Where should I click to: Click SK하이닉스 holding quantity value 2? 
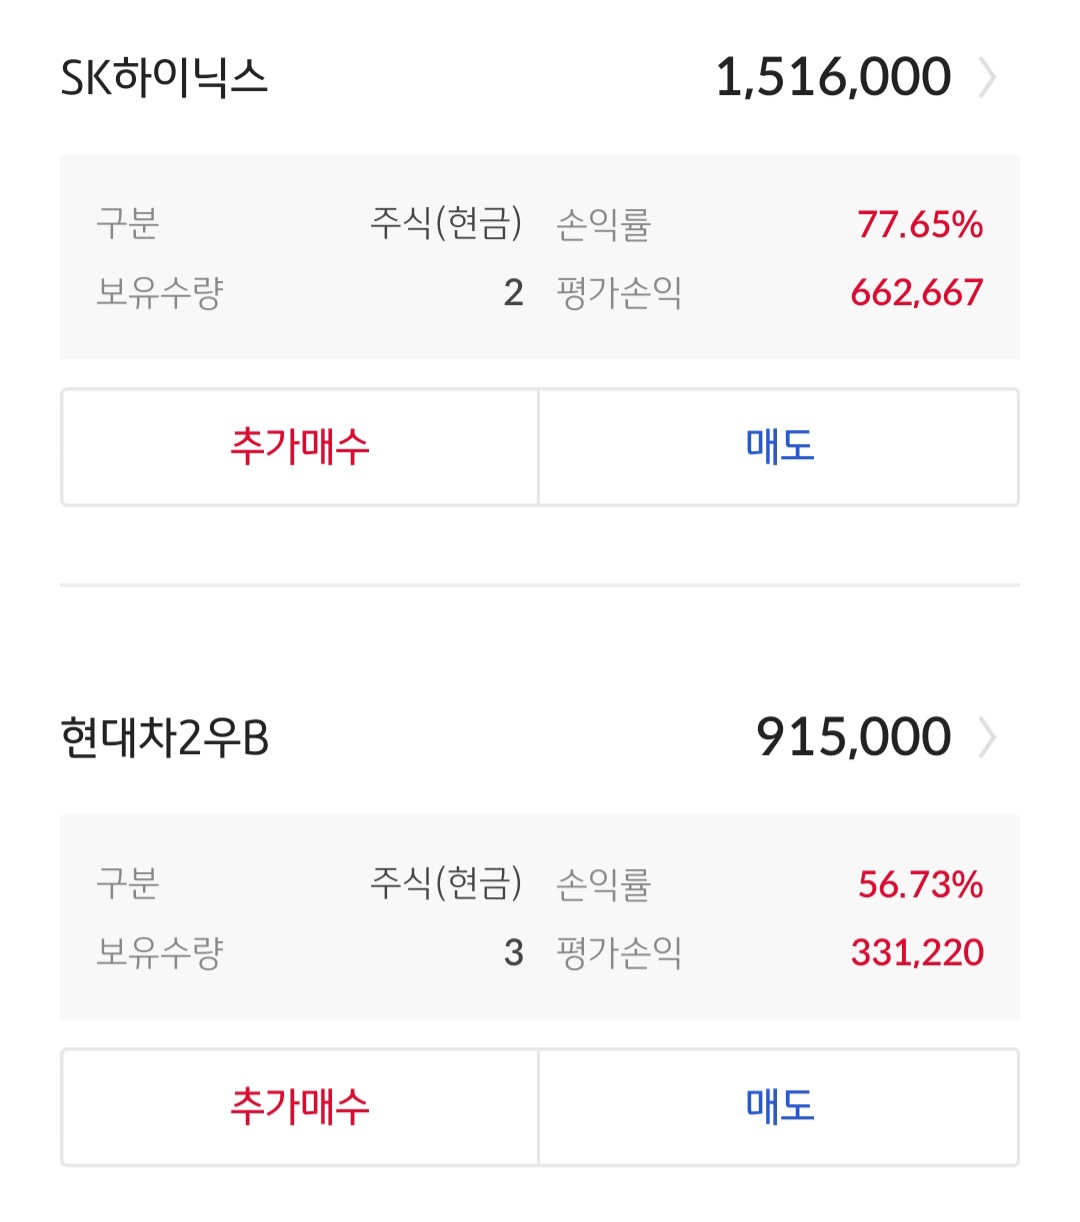(513, 293)
